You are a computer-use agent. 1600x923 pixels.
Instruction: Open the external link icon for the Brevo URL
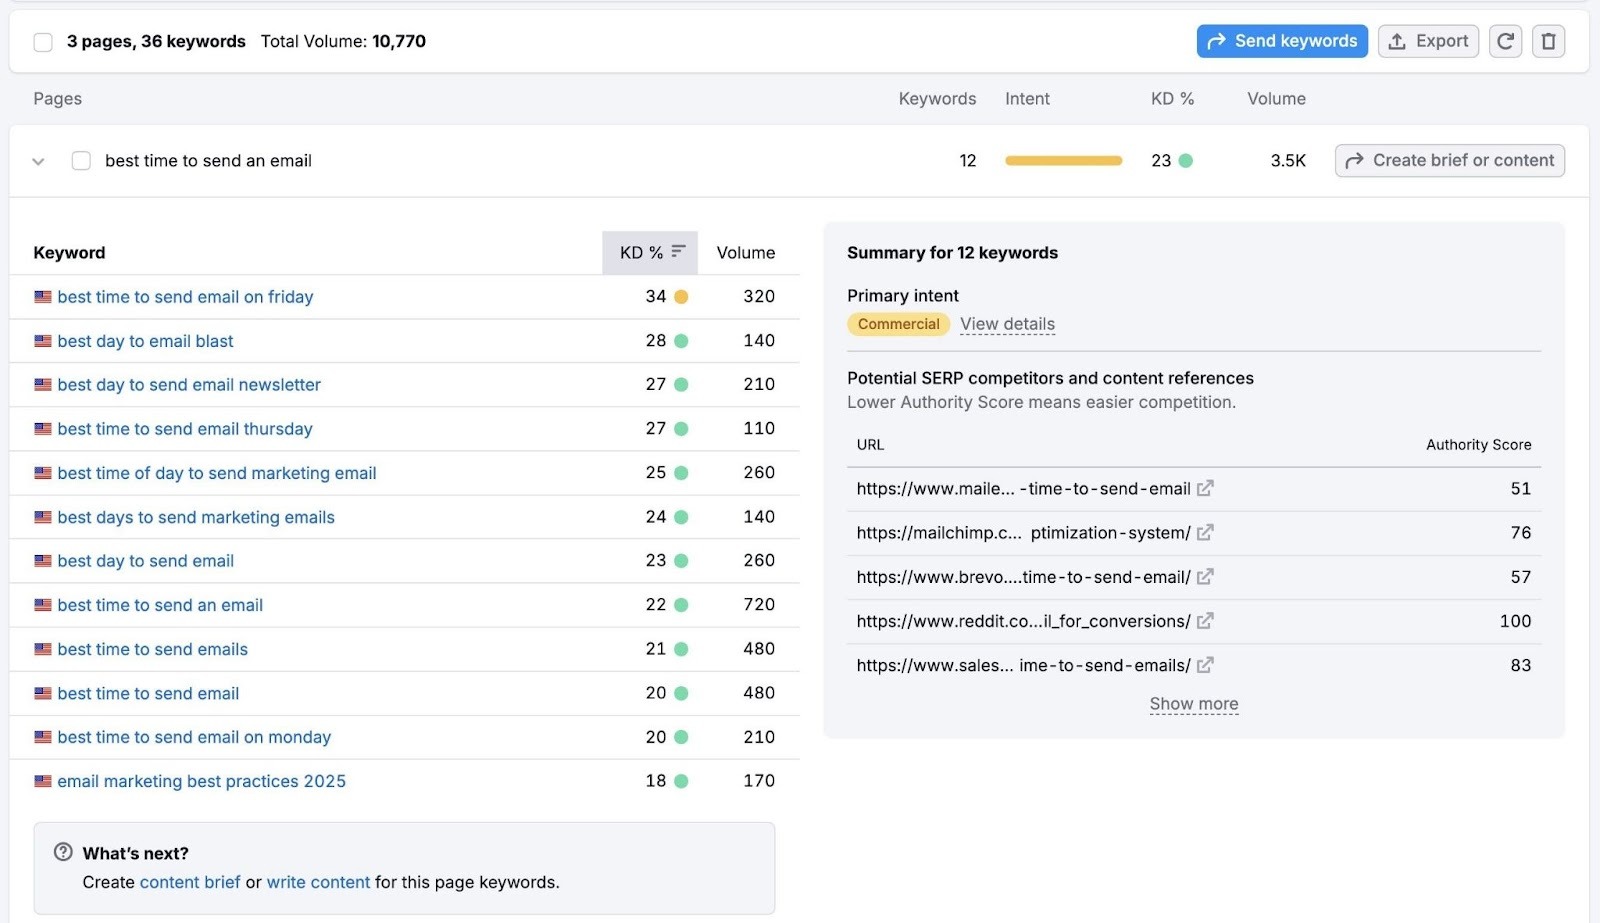coord(1203,577)
